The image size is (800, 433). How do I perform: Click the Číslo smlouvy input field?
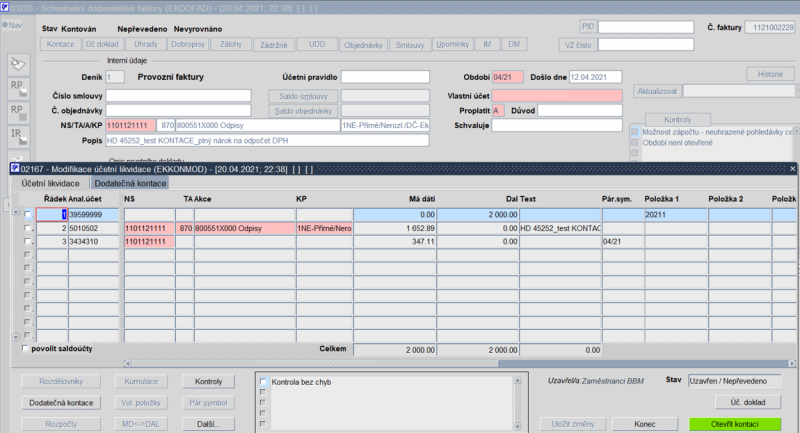click(178, 96)
